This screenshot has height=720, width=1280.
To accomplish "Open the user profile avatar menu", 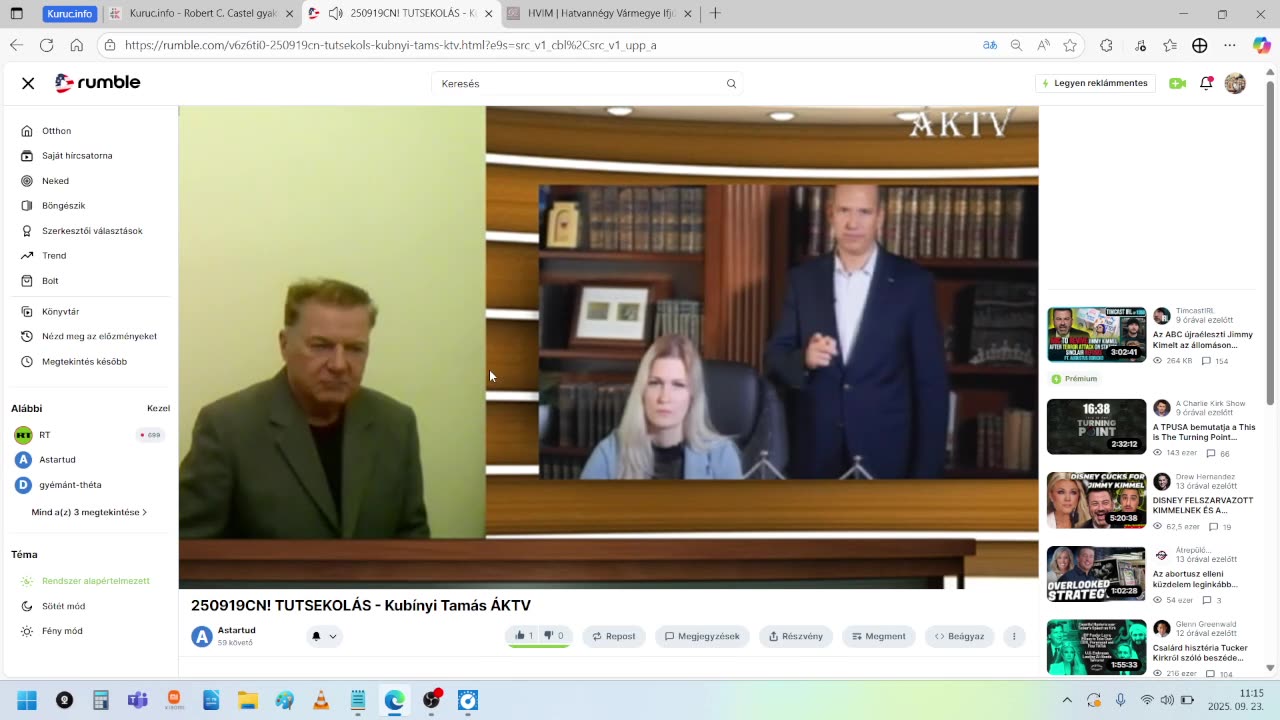I will coord(1235,84).
